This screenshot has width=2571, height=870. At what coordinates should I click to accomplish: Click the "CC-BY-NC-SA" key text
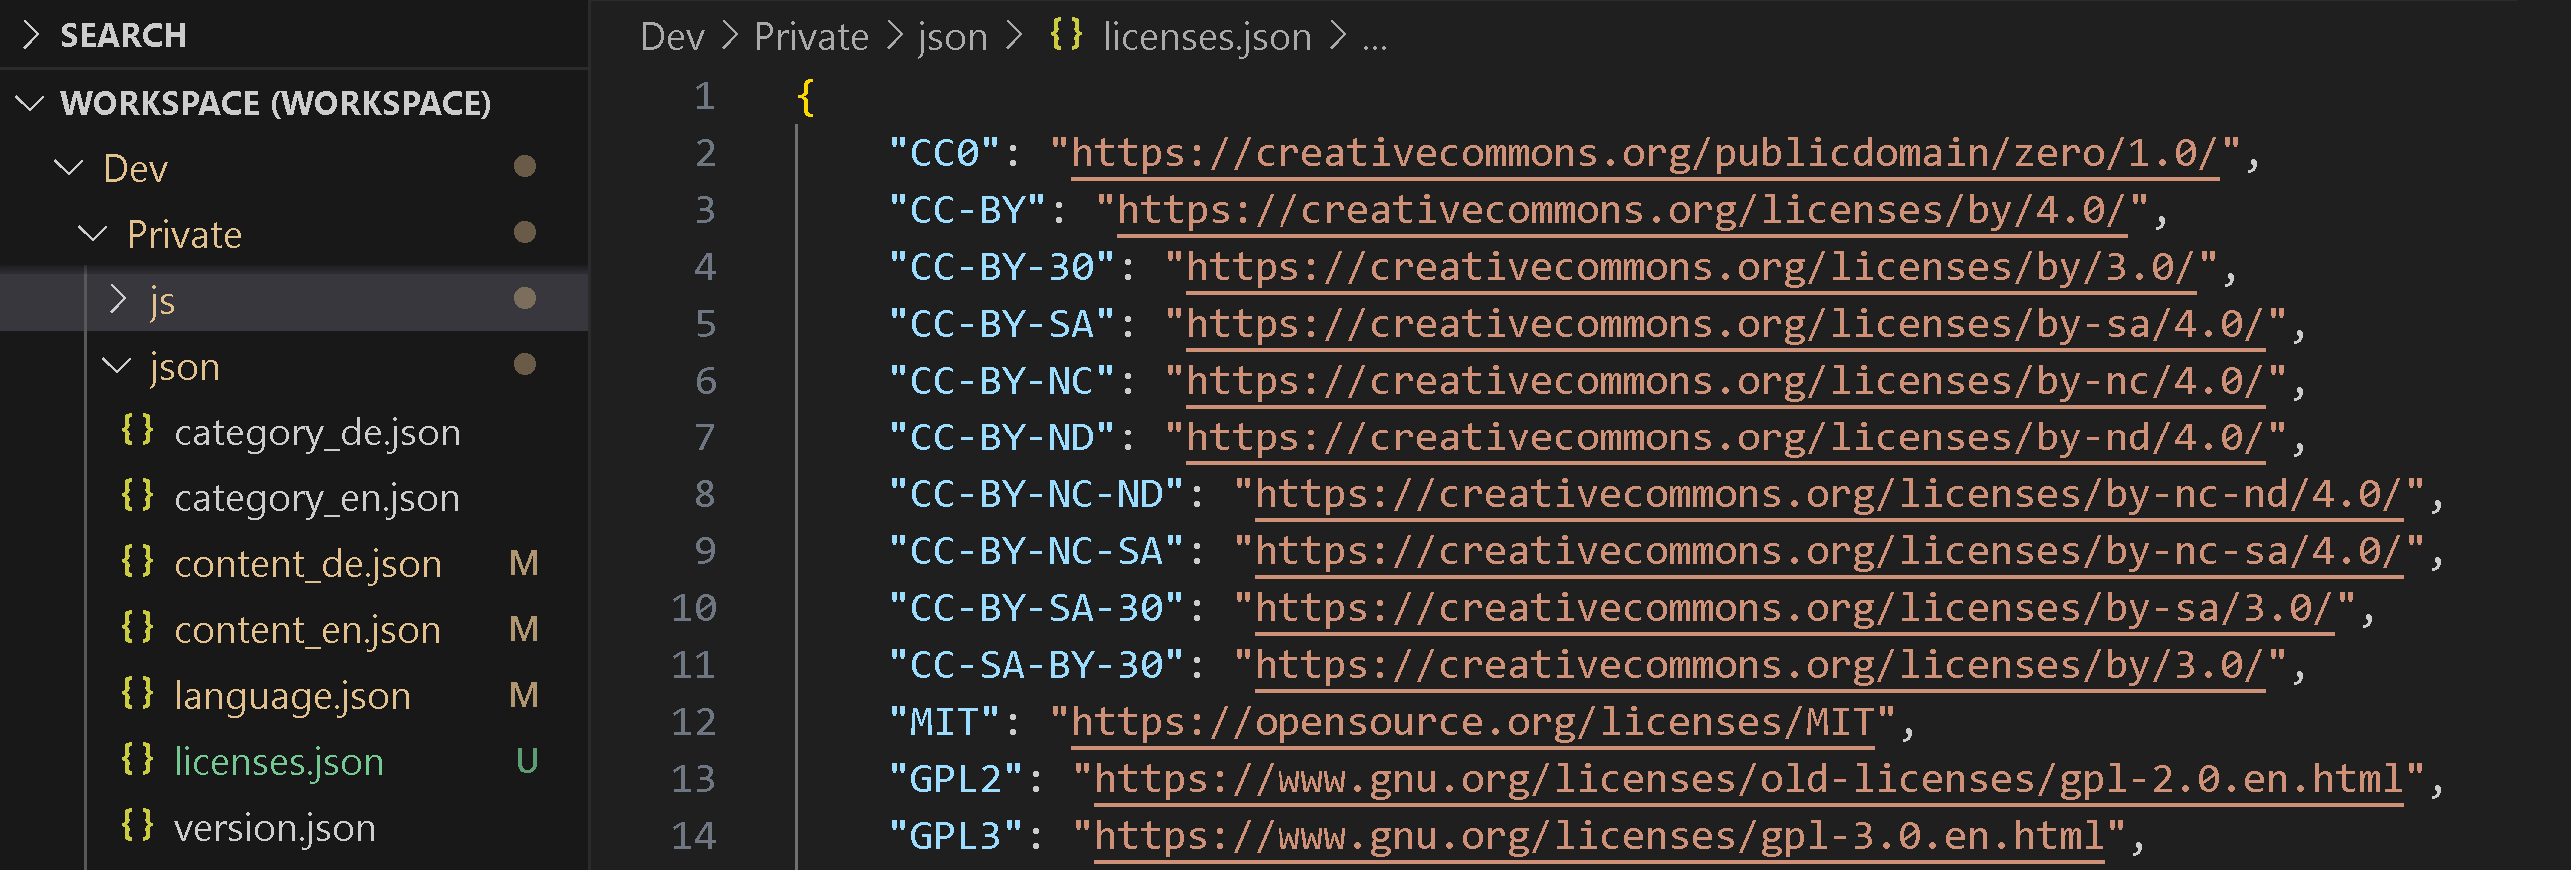(1036, 551)
